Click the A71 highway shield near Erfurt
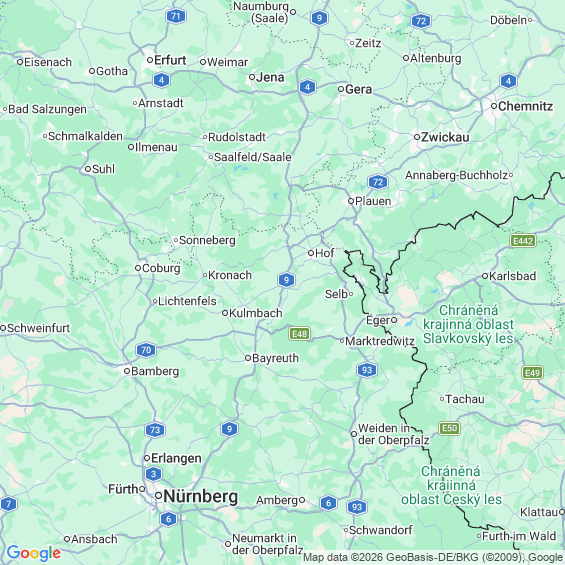The width and height of the screenshot is (565, 565). [176, 16]
